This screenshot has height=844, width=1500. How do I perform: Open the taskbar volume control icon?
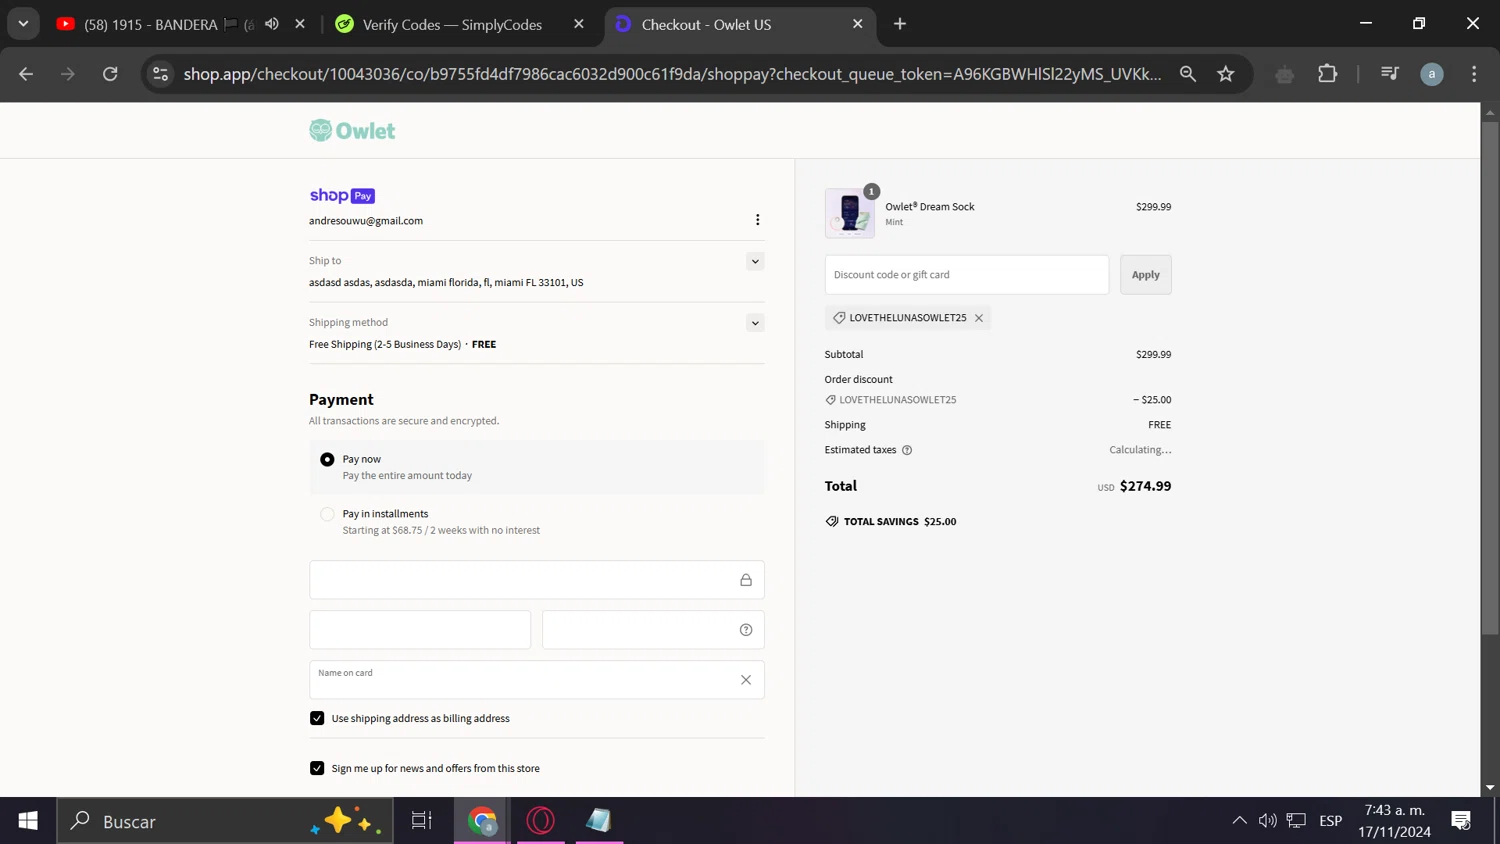point(1267,821)
